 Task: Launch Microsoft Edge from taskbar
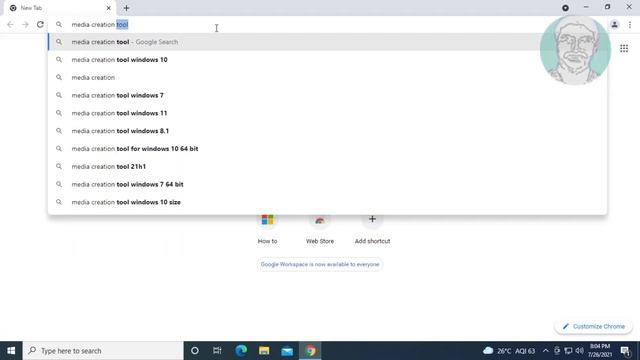click(241, 351)
